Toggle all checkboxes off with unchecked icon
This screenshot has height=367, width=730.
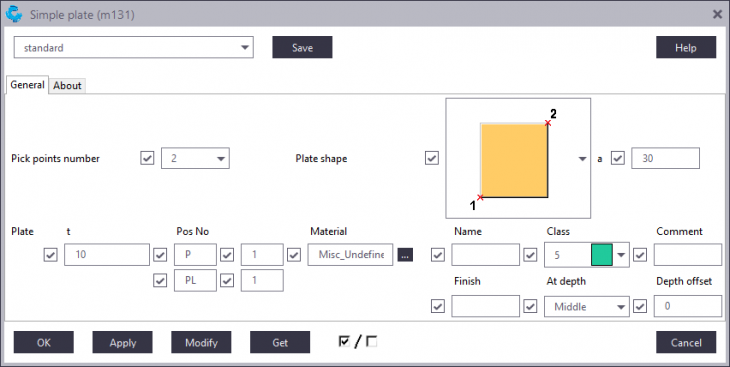coord(372,342)
